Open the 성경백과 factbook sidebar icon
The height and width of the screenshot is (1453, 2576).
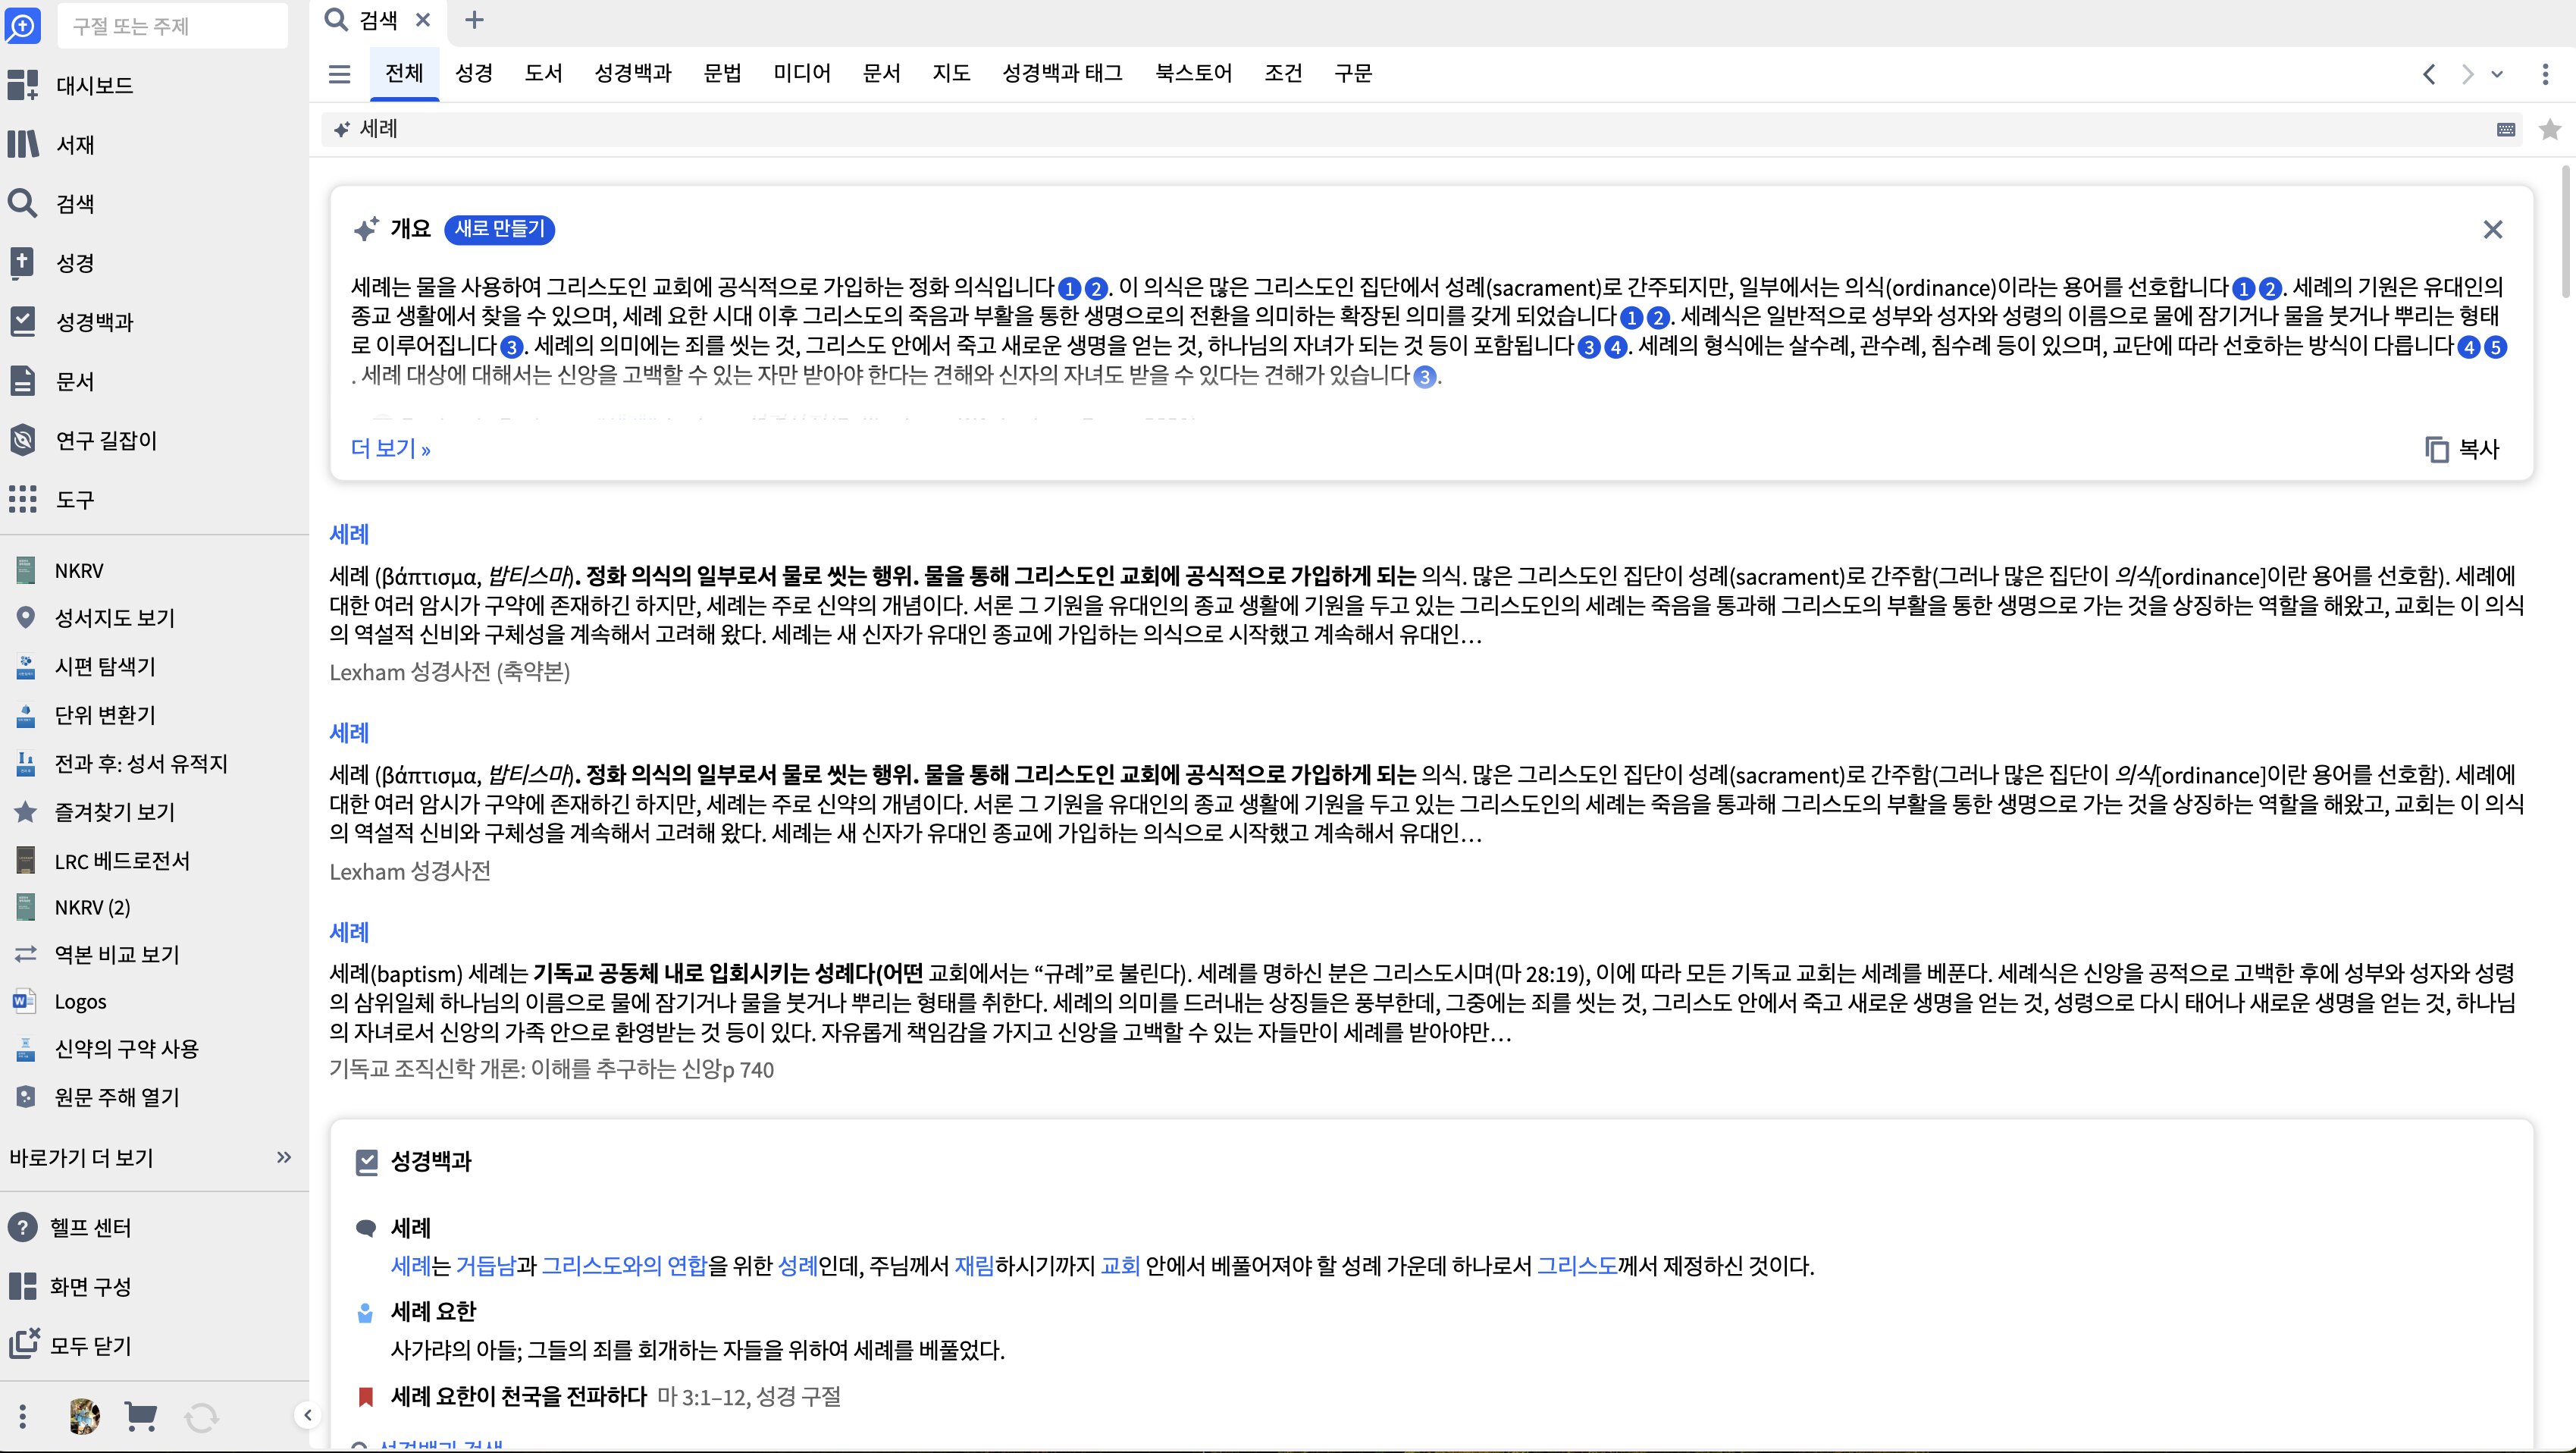pyautogui.click(x=22, y=321)
